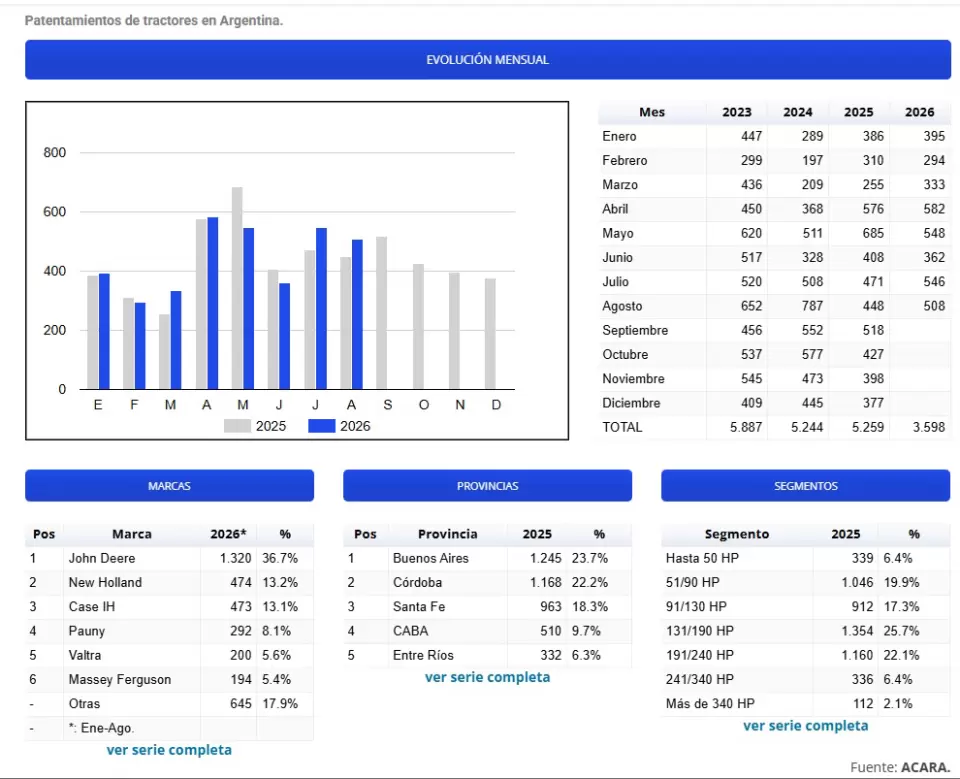Select the 2026 column header in monthly table
The width and height of the screenshot is (960, 779).
[920, 112]
